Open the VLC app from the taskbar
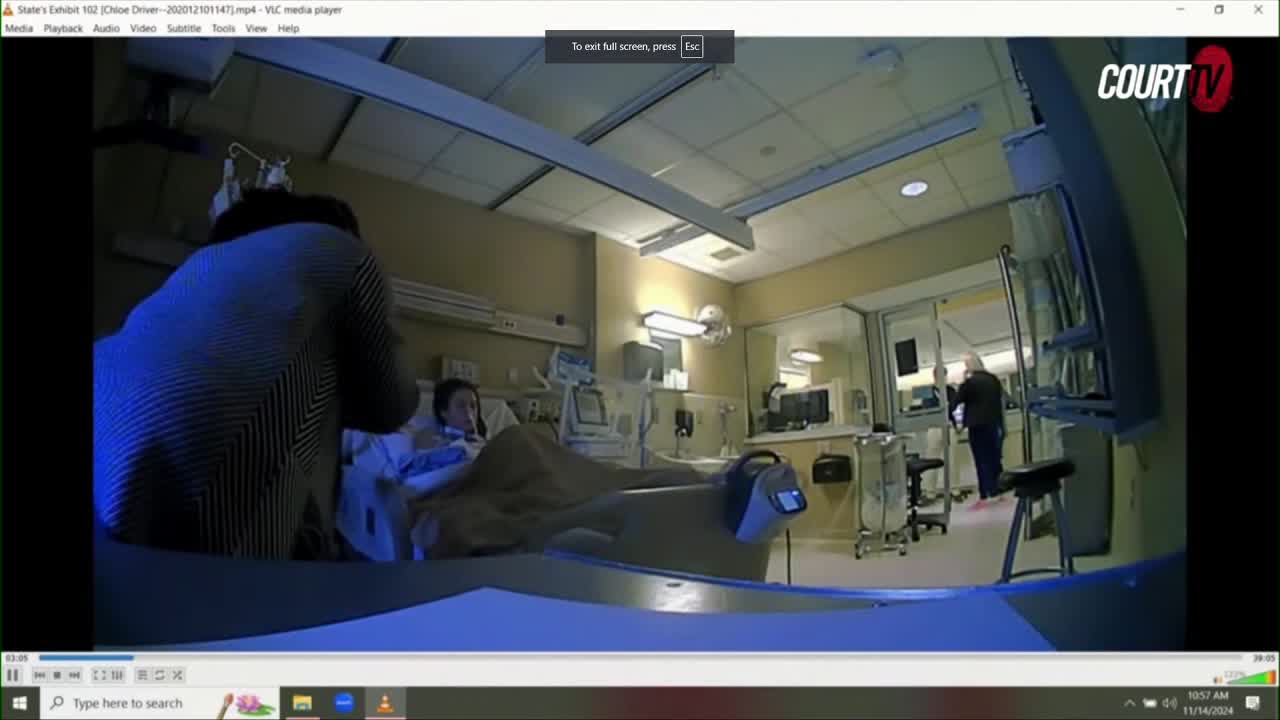1280x720 pixels. [385, 703]
